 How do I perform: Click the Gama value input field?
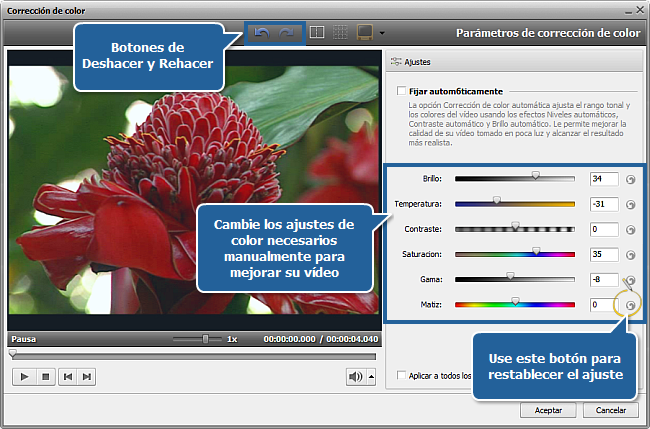tap(602, 279)
